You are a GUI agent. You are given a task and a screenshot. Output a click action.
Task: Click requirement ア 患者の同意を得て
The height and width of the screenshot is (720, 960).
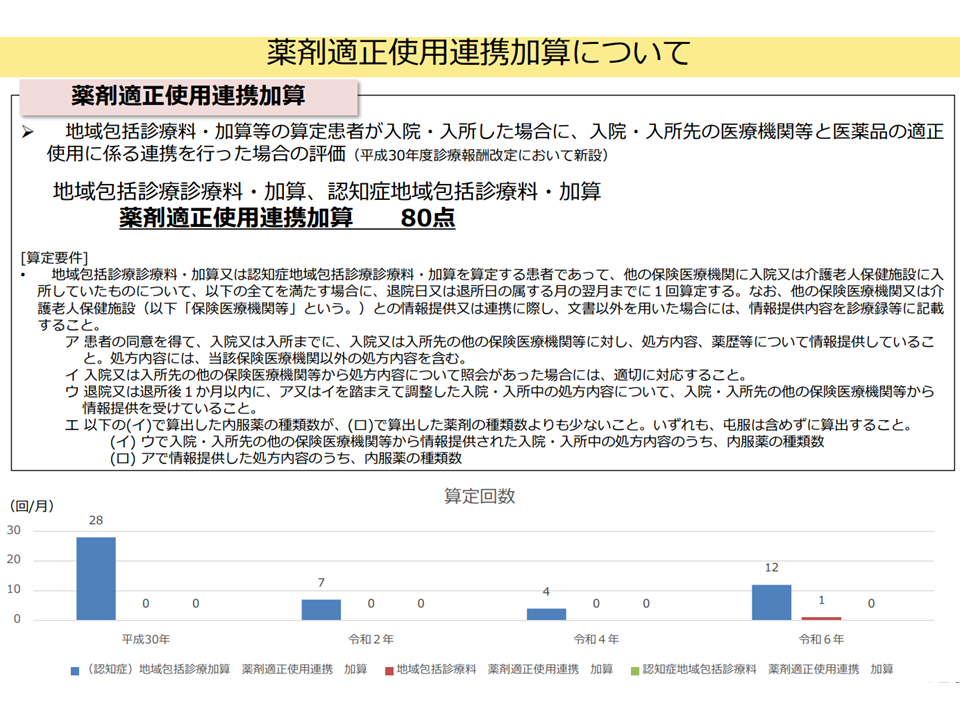[x=500, y=350]
